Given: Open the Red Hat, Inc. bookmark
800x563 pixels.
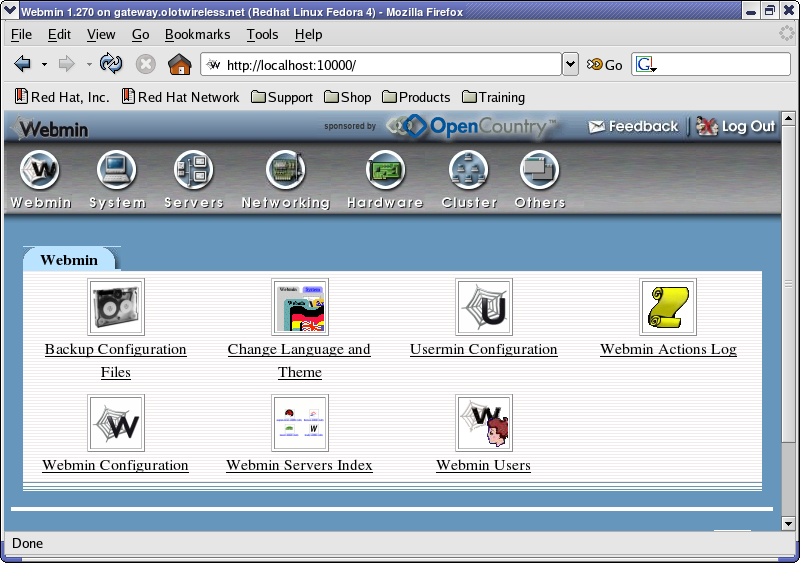Looking at the screenshot, I should [x=62, y=97].
